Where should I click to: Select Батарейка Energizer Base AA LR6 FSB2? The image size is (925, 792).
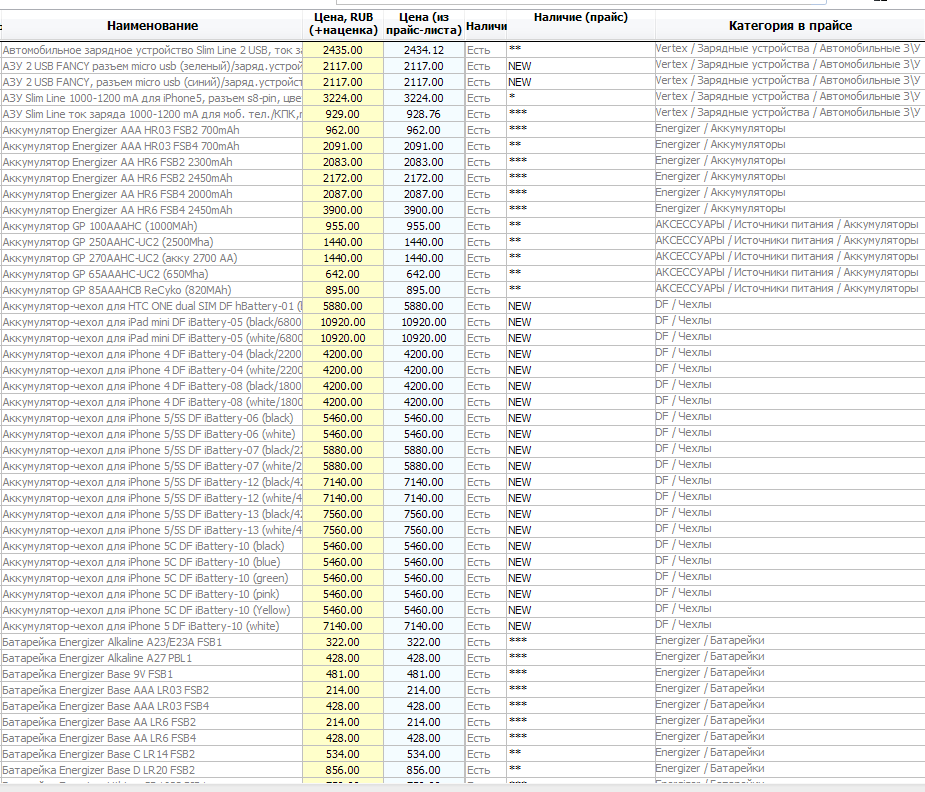pyautogui.click(x=152, y=722)
